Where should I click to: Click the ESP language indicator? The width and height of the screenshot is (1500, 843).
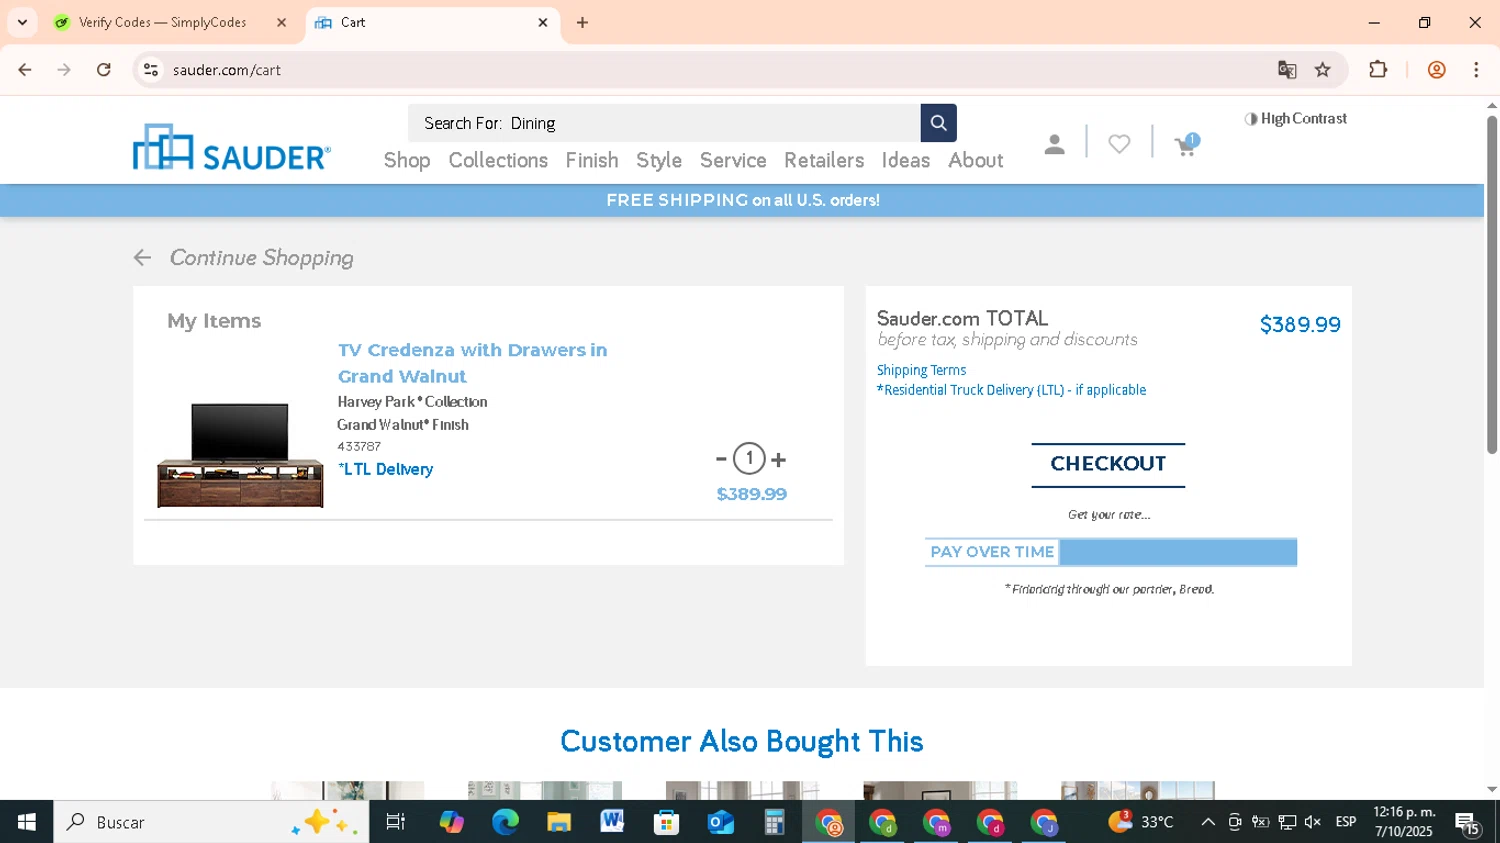[x=1346, y=822]
